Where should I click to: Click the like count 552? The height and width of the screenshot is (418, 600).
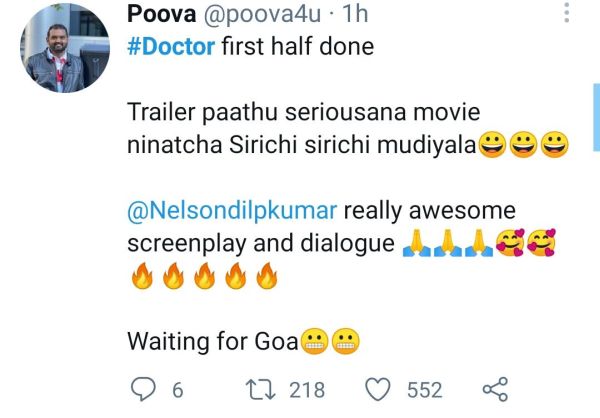click(425, 390)
